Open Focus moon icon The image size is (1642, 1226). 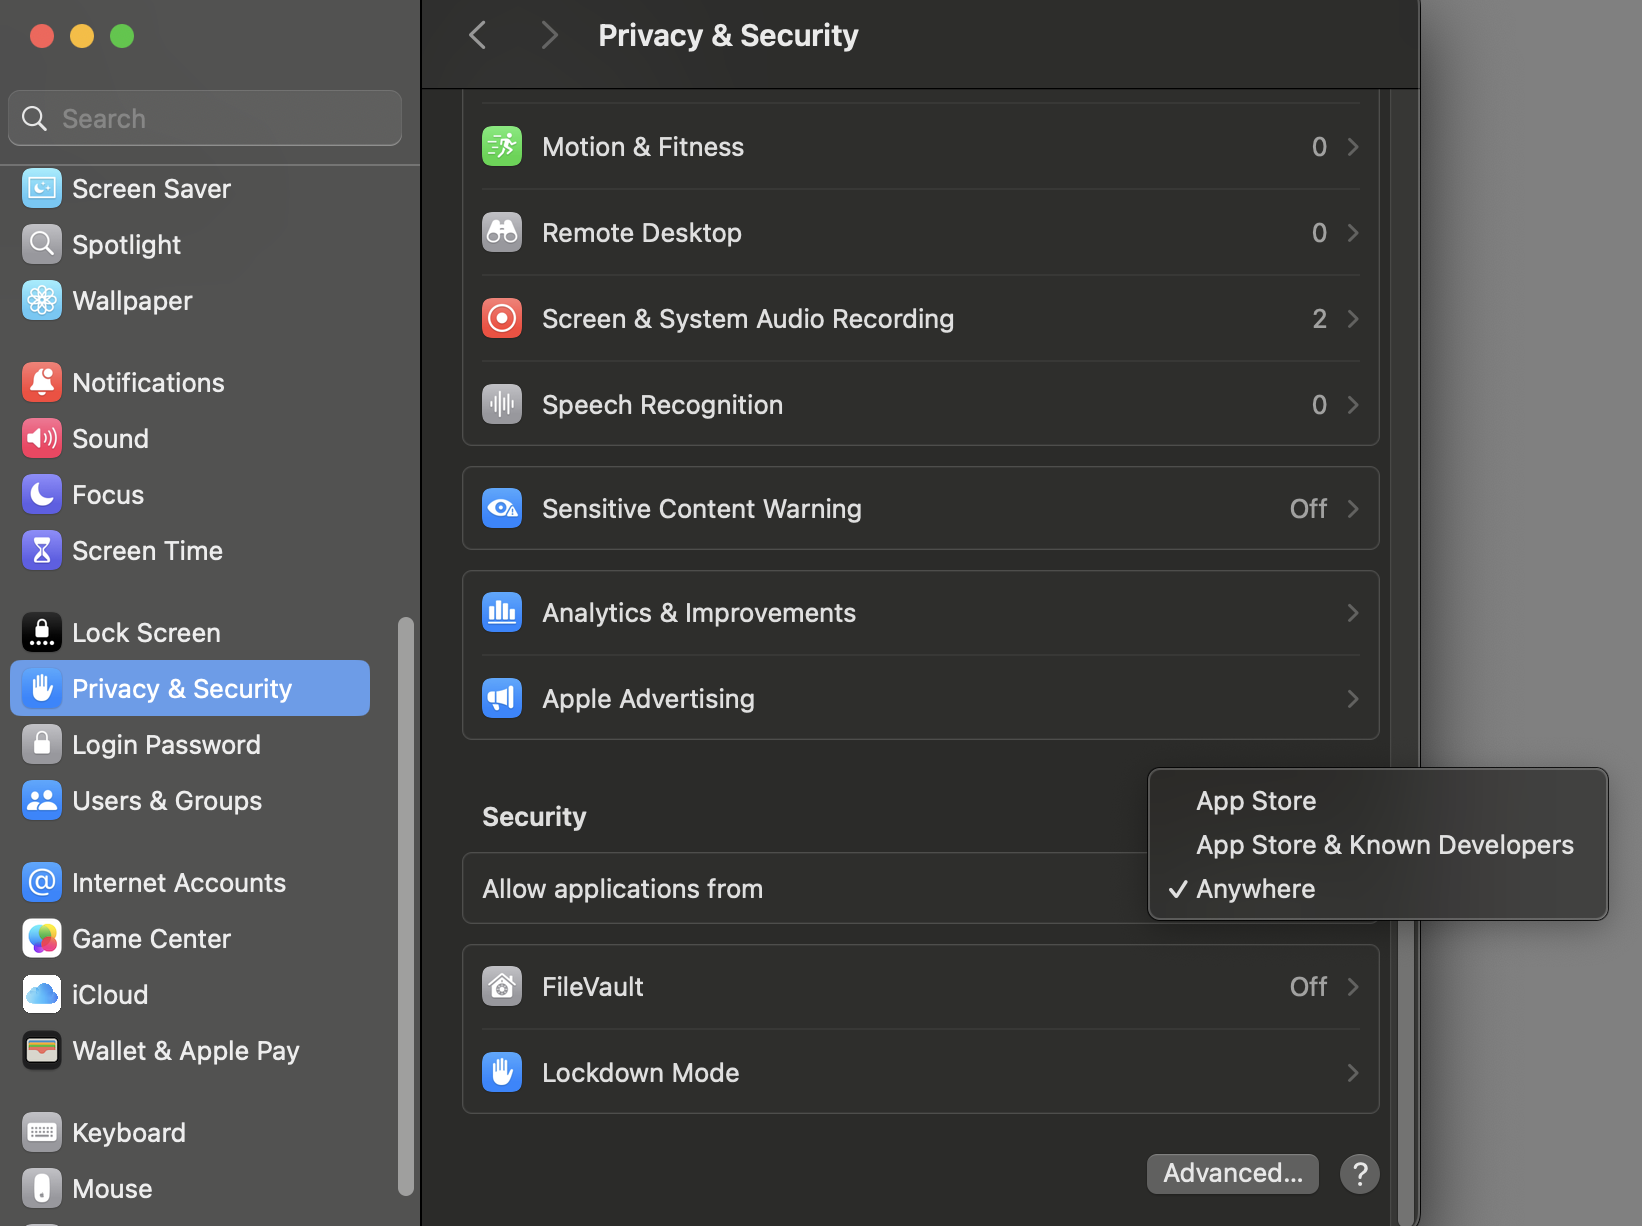pos(42,494)
